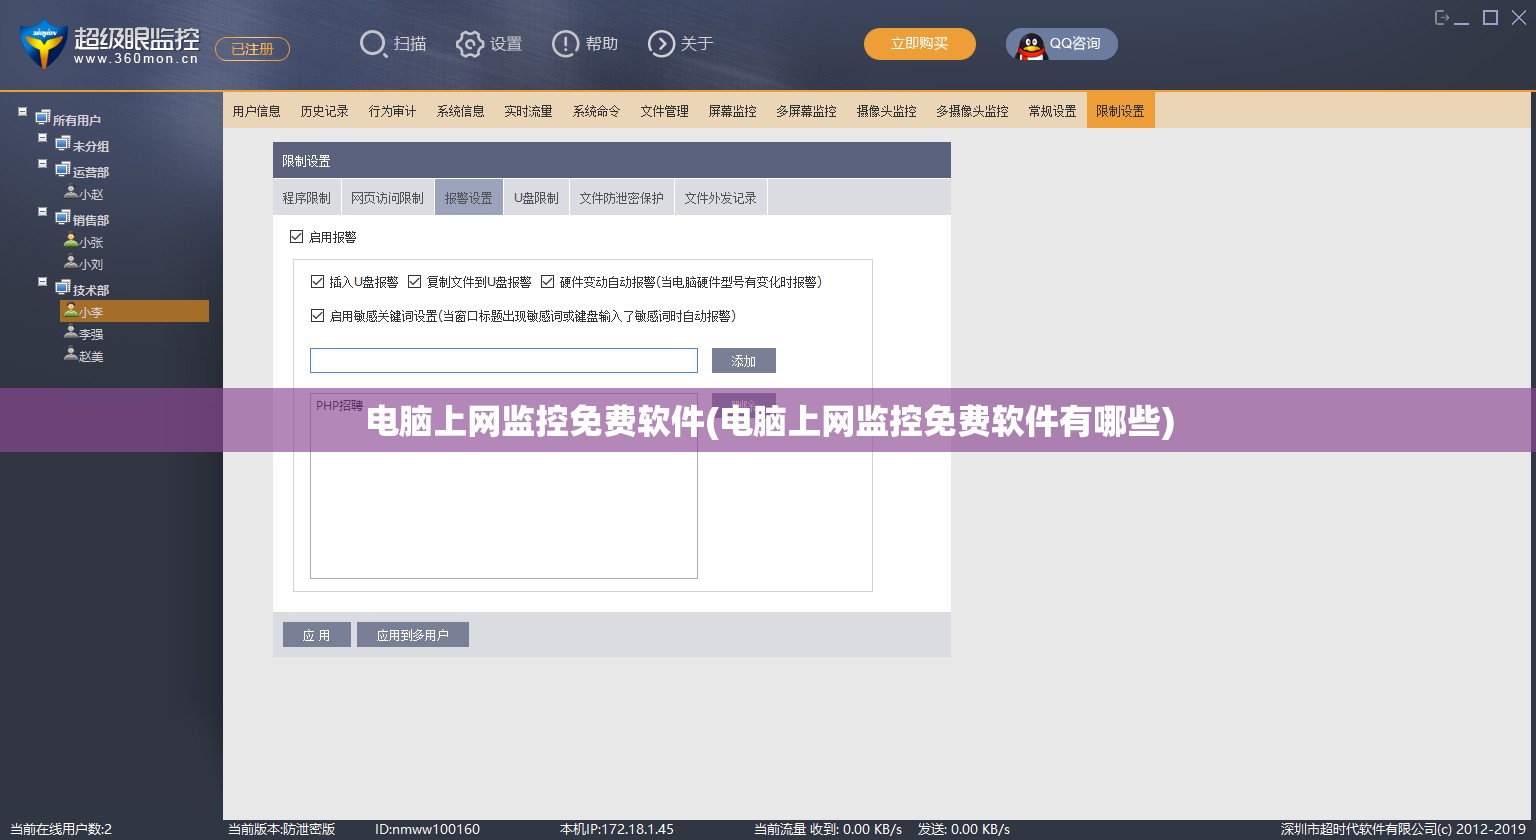1536x840 pixels.
Task: Open the 用户信息 top tab
Action: [x=257, y=111]
